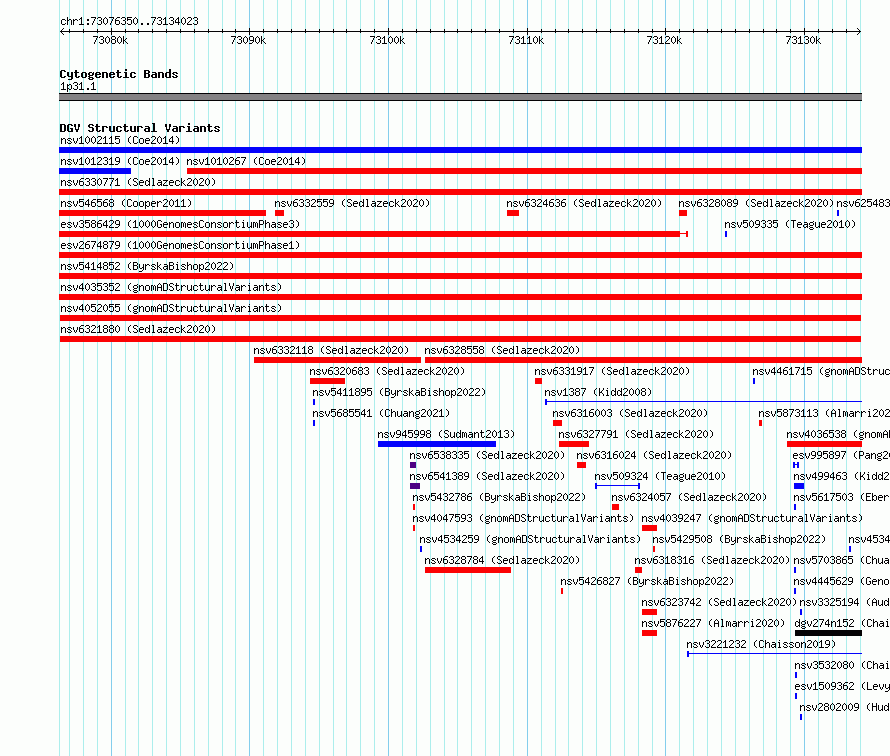Click nsv6330771 (Sedlazeck2020) label

(138, 182)
